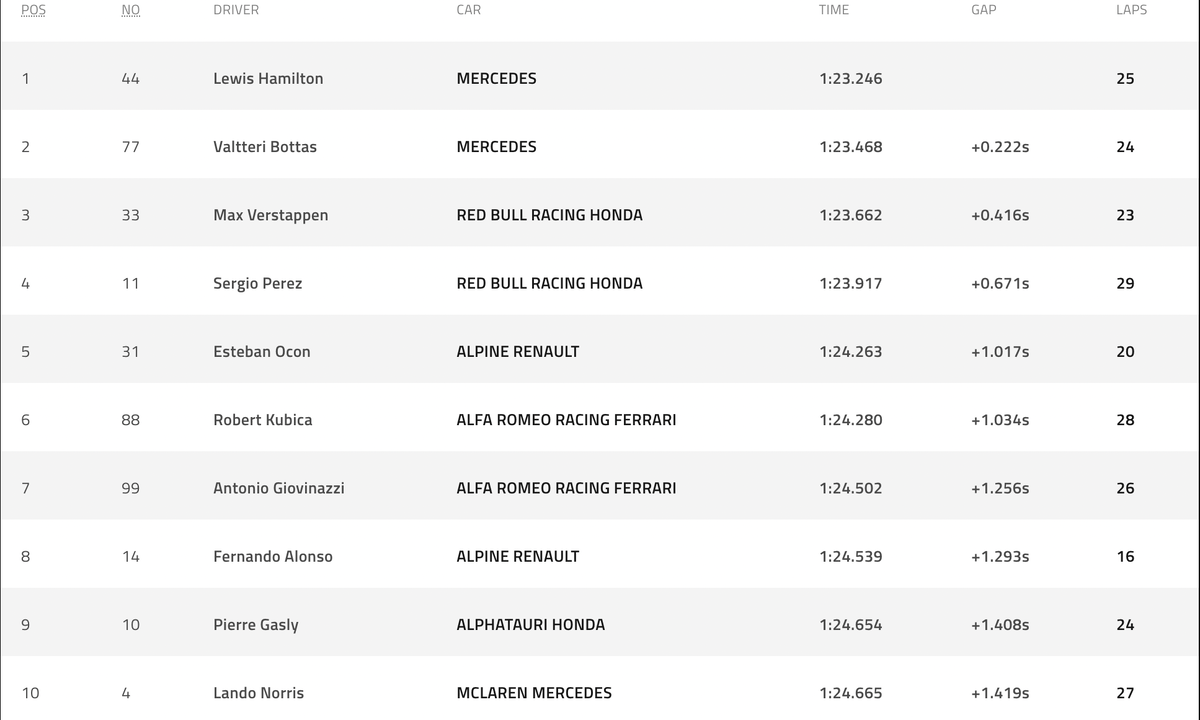Select Pierre Gasly driver name

pos(256,625)
